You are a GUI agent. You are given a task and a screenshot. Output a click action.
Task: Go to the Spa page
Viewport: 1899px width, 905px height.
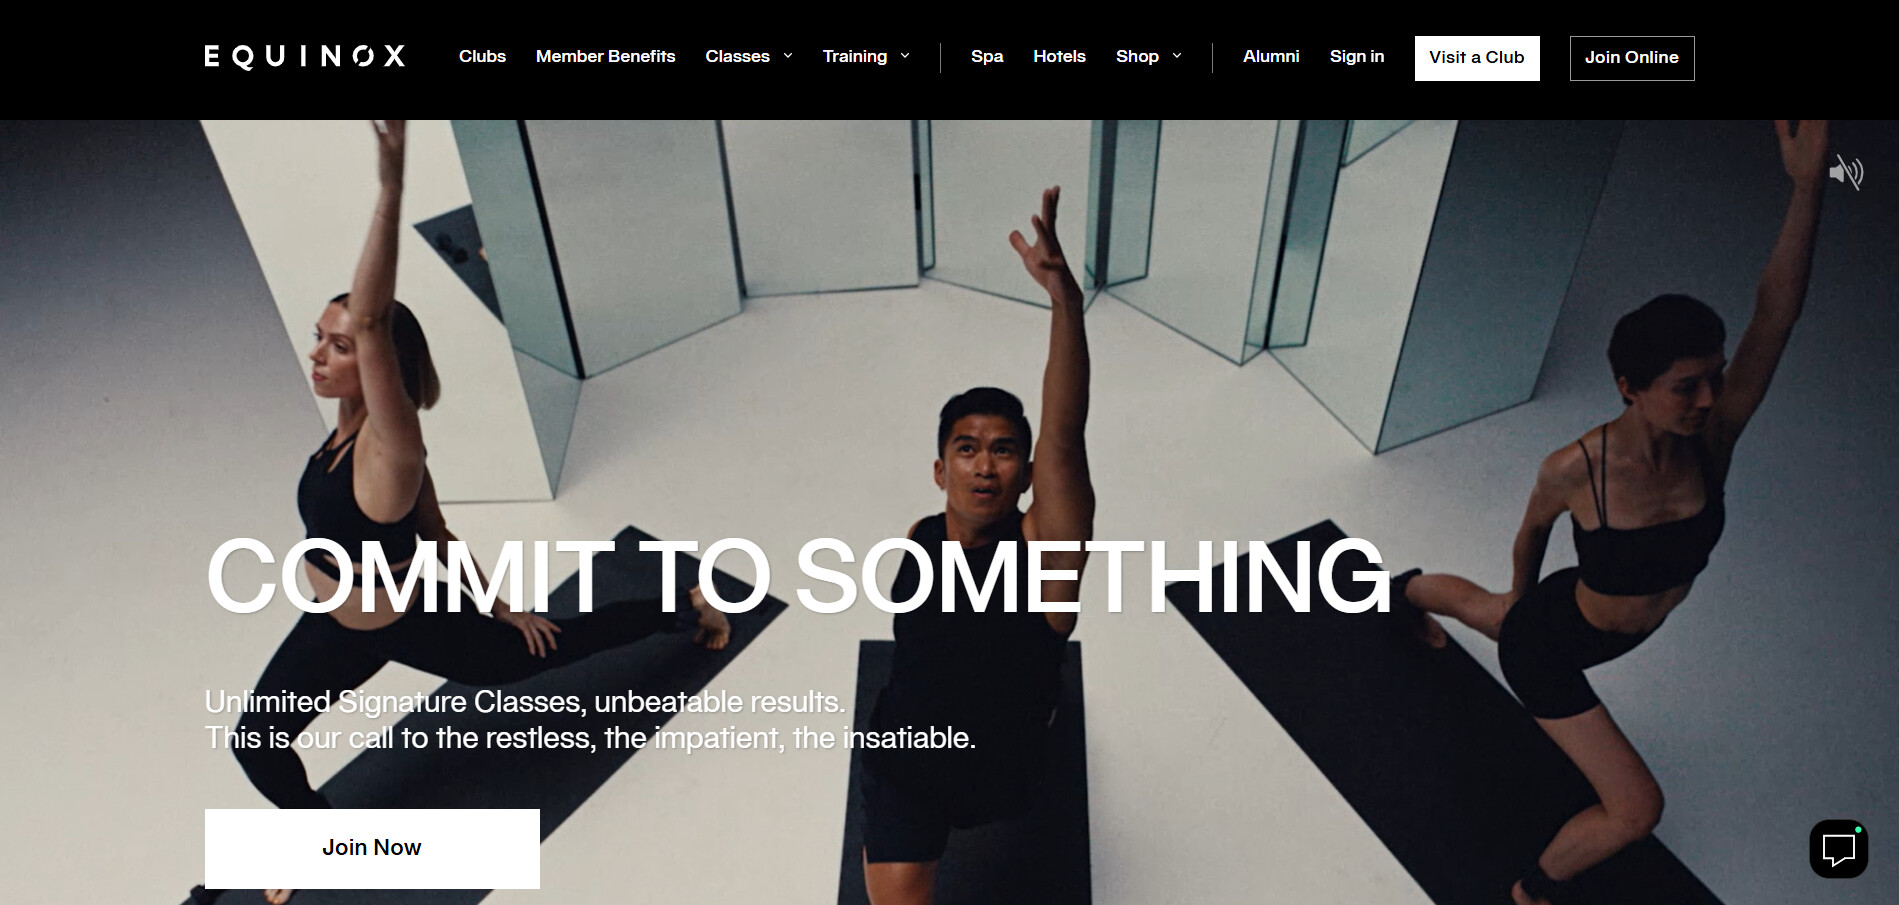987,56
